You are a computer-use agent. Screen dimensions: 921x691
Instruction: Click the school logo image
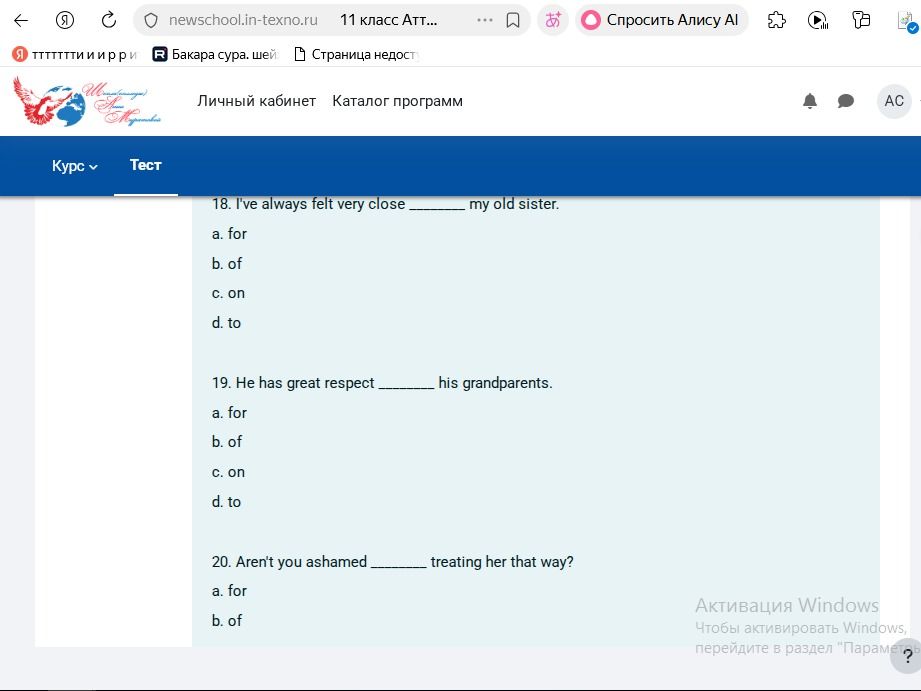(86, 101)
